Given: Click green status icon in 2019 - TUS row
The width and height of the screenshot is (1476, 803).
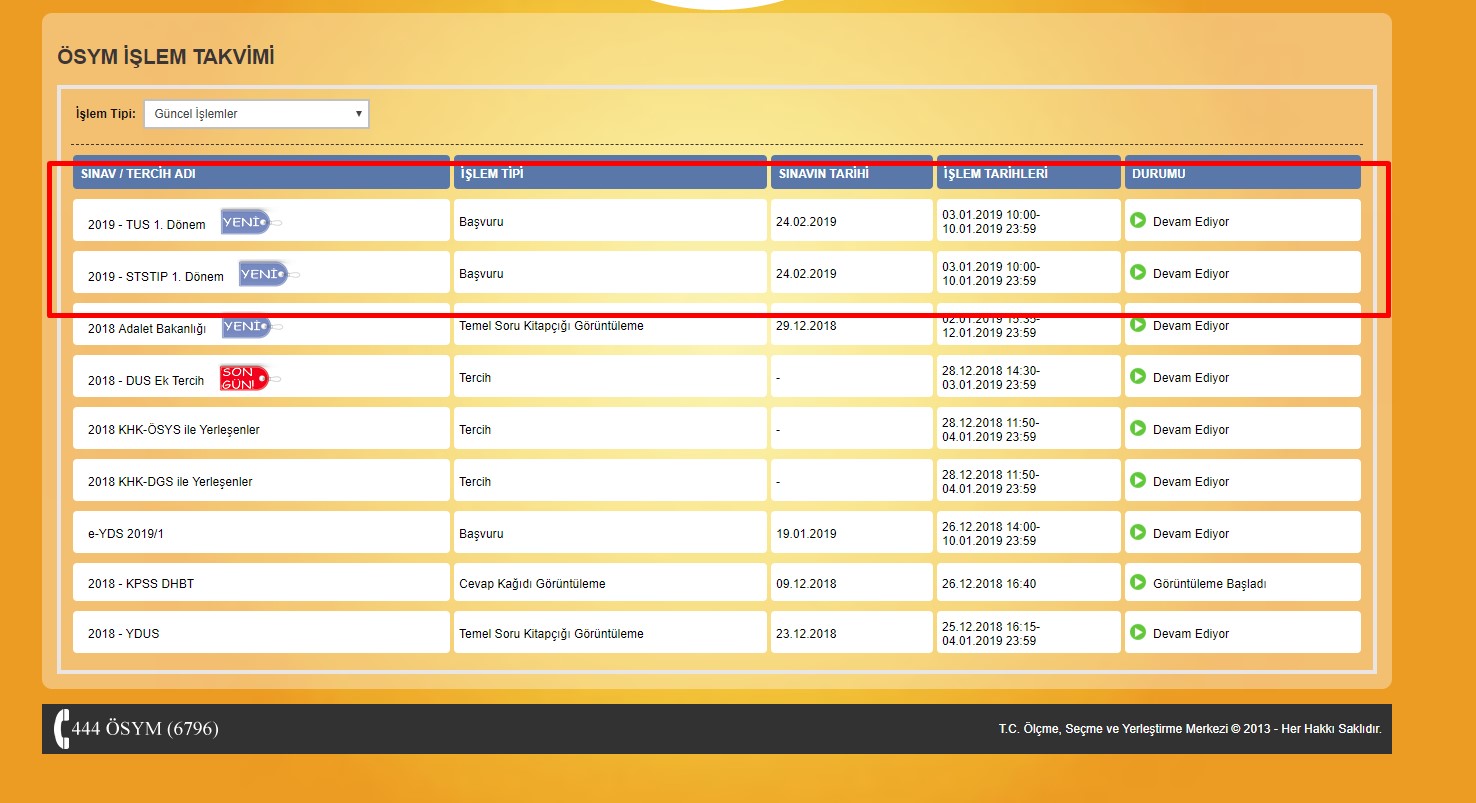Looking at the screenshot, I should coord(1137,220).
